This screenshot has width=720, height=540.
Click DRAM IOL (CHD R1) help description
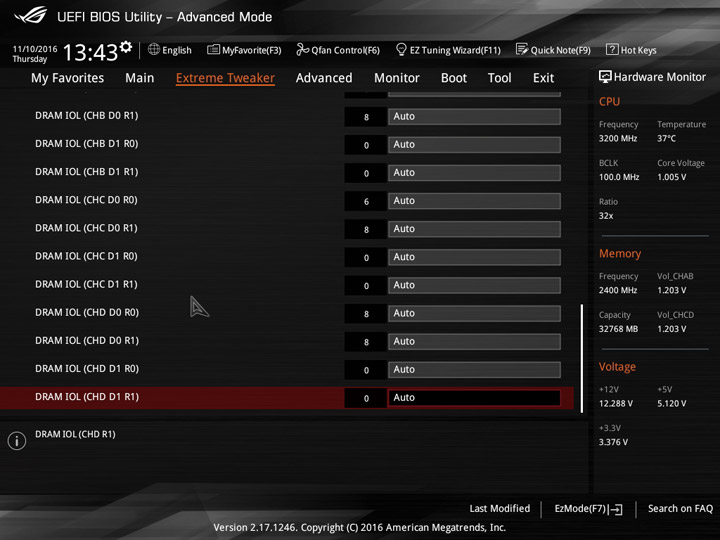click(x=75, y=434)
